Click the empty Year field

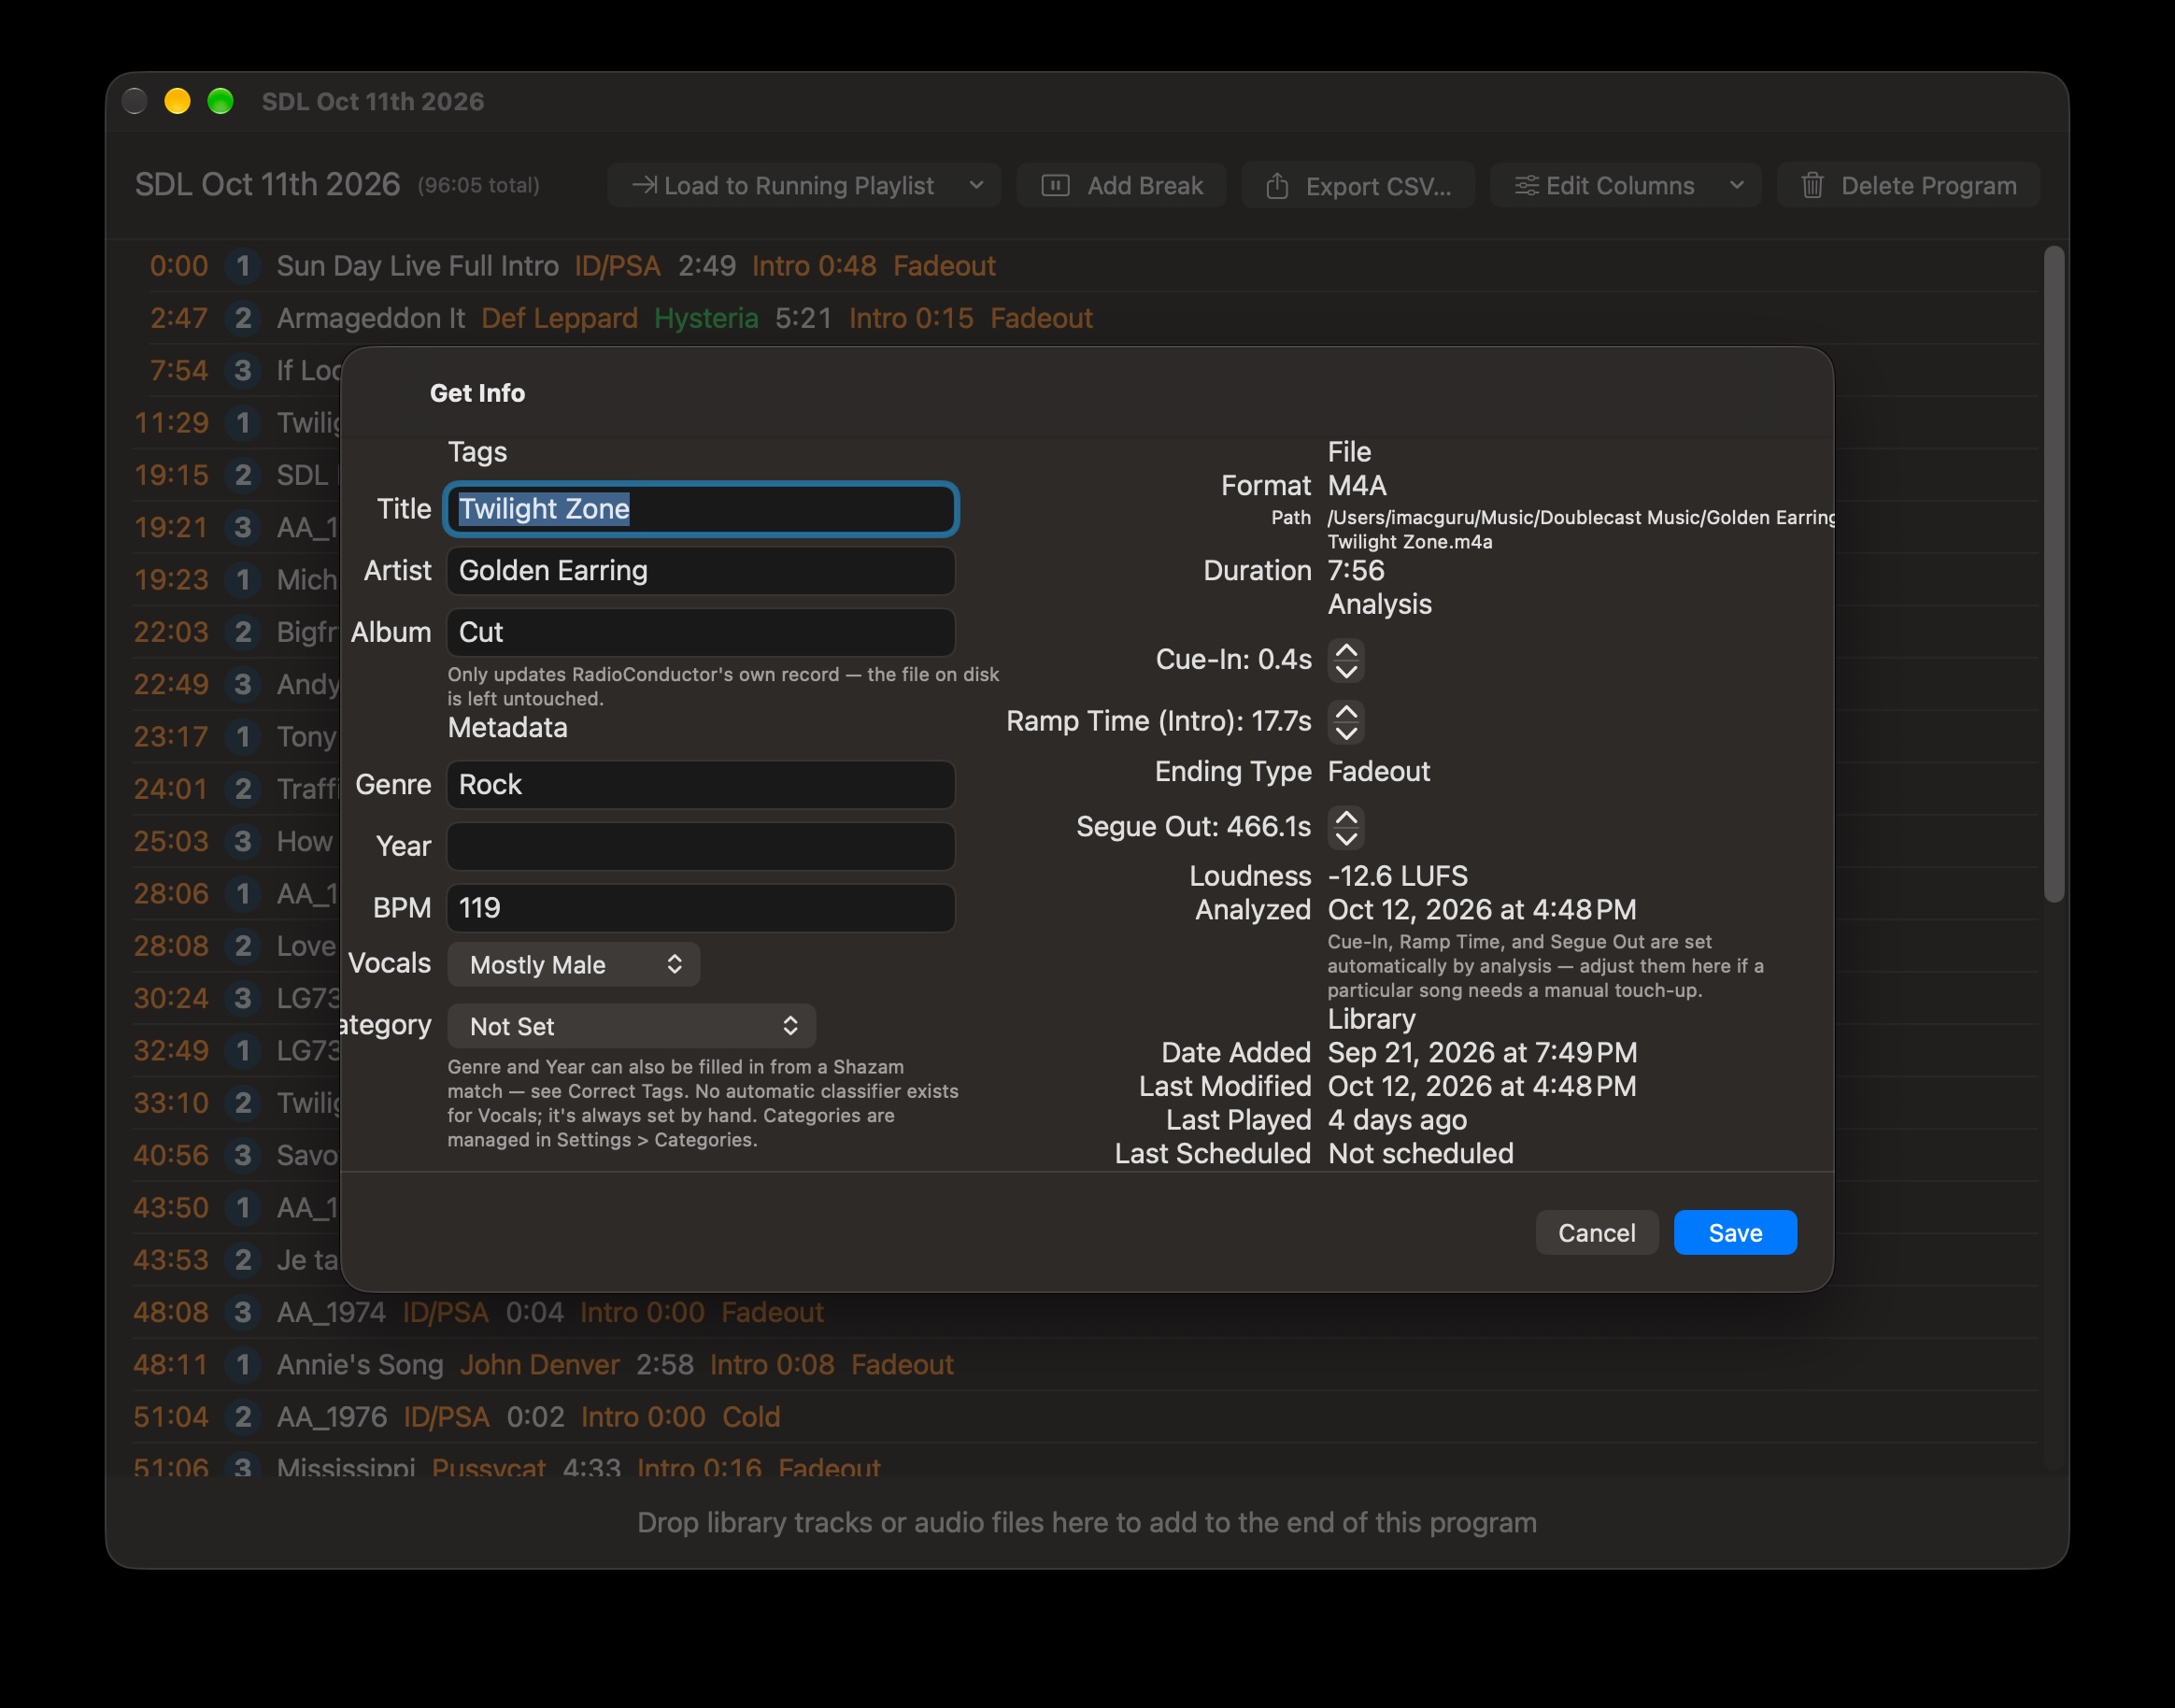[701, 846]
